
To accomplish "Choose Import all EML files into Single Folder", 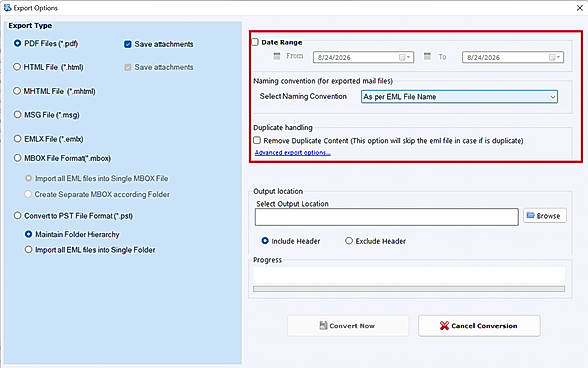I will (28, 249).
